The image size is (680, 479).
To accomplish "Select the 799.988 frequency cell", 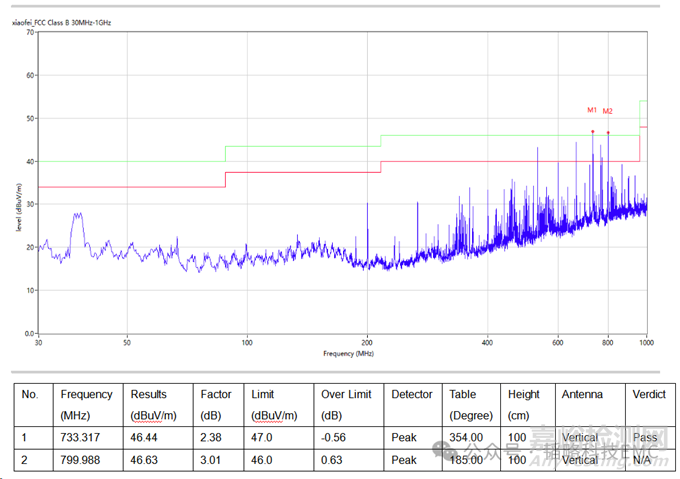I will [x=81, y=460].
